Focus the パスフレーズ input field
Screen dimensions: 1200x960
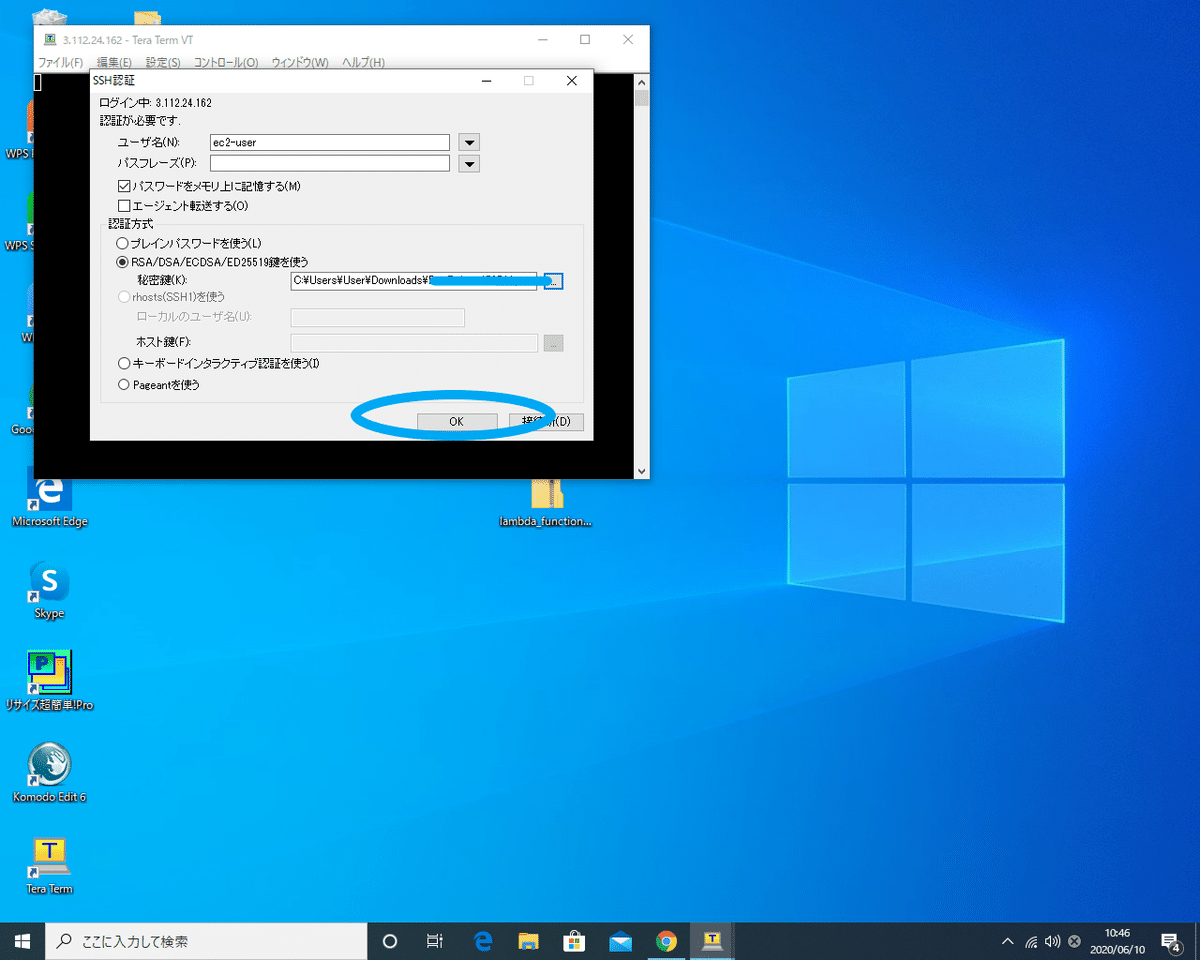330,163
